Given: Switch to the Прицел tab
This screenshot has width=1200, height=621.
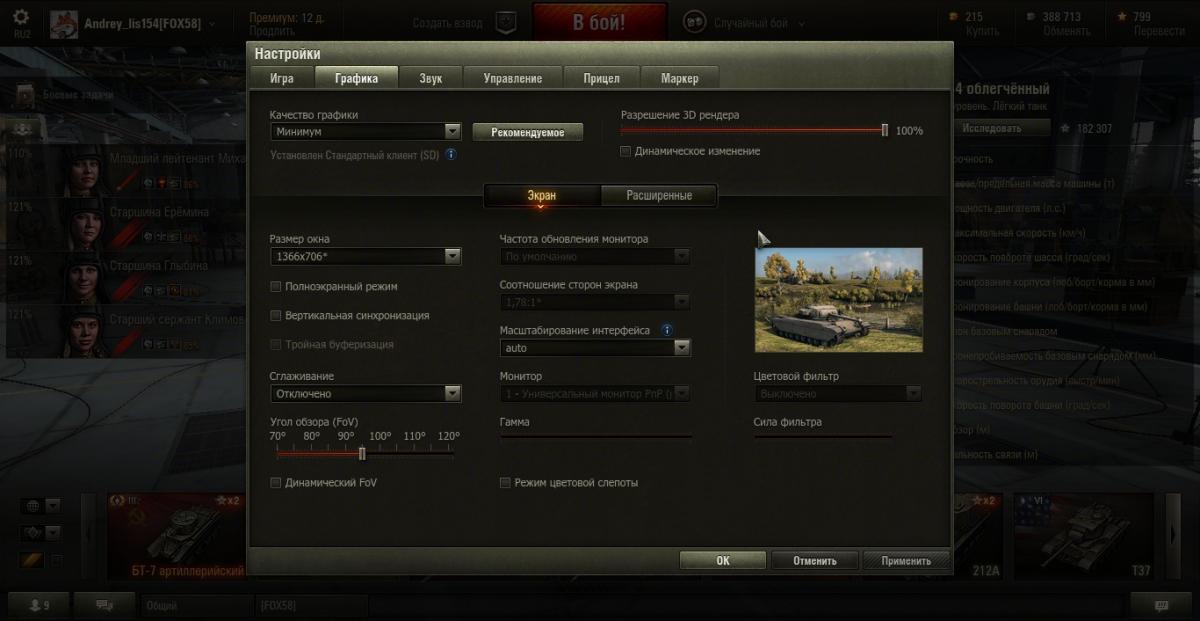Looking at the screenshot, I should (601, 78).
